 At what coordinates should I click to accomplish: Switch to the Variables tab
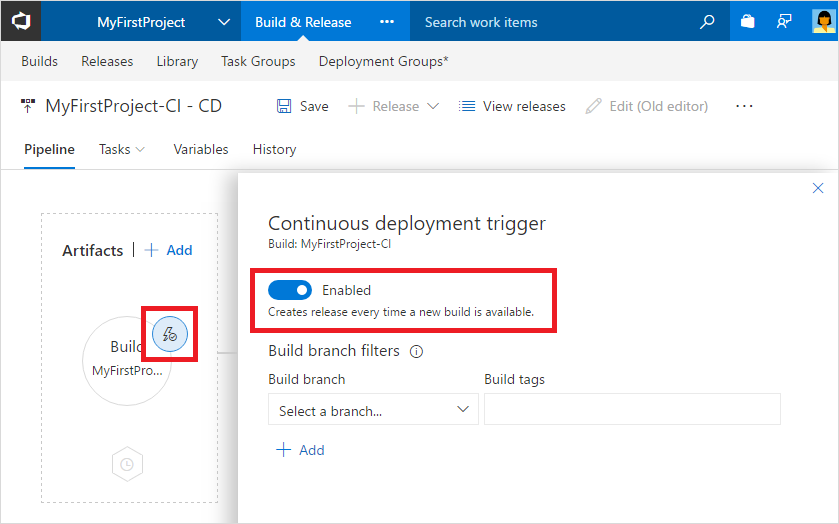201,149
